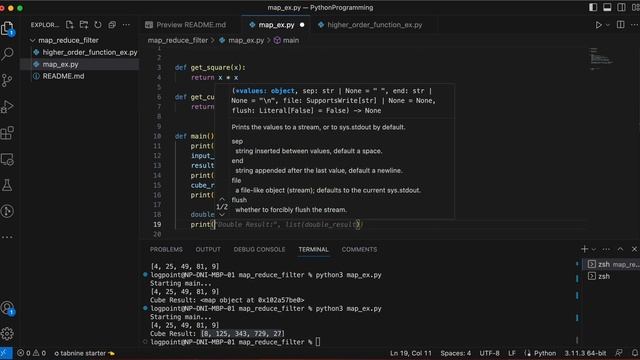Click the terminal command prompt line
Screen dimensions: 640x360
point(235,342)
